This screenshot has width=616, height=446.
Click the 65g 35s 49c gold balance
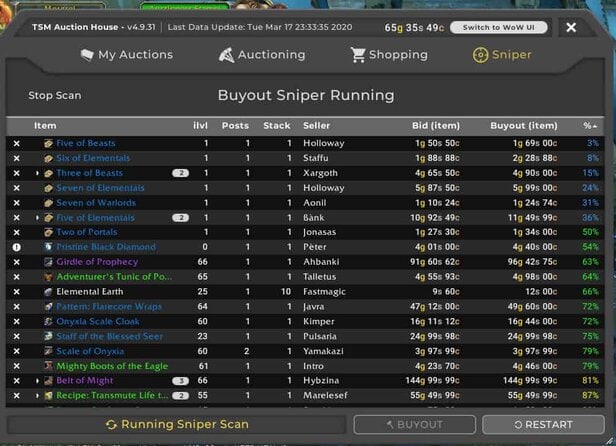(414, 28)
